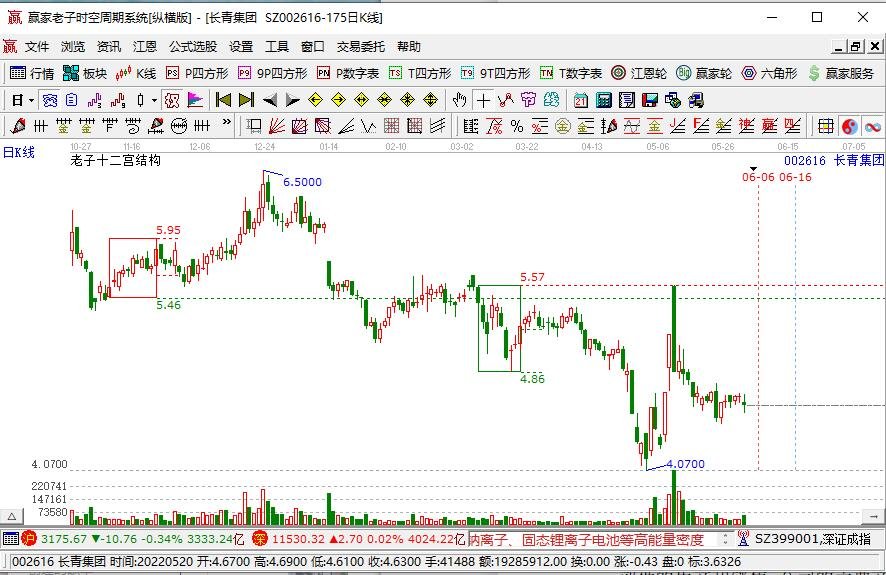Image resolution: width=886 pixels, height=575 pixels.
Task: Expand toolbar overflow chevron
Action: tap(227, 122)
